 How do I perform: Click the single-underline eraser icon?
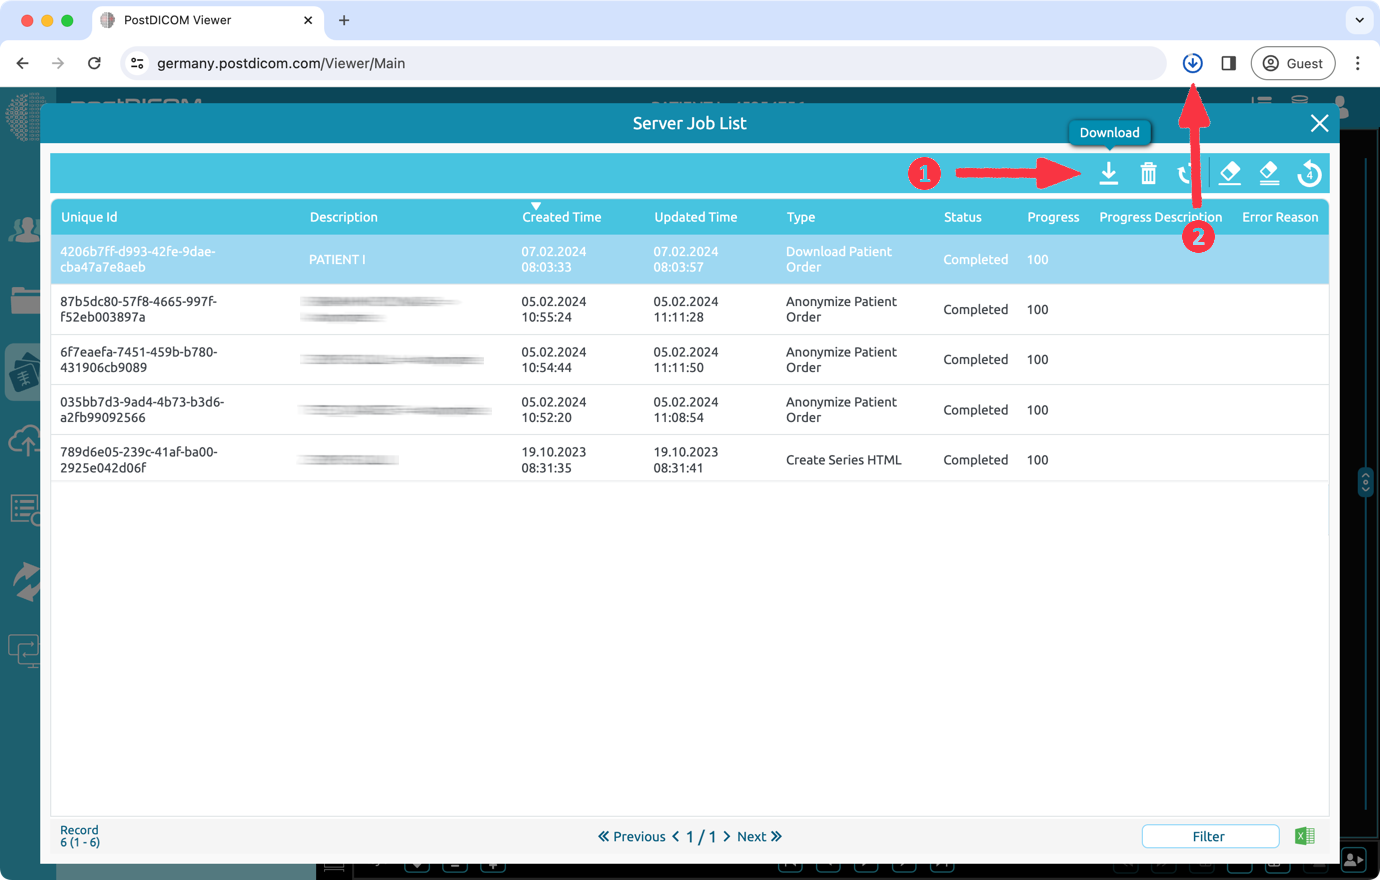pos(1230,173)
